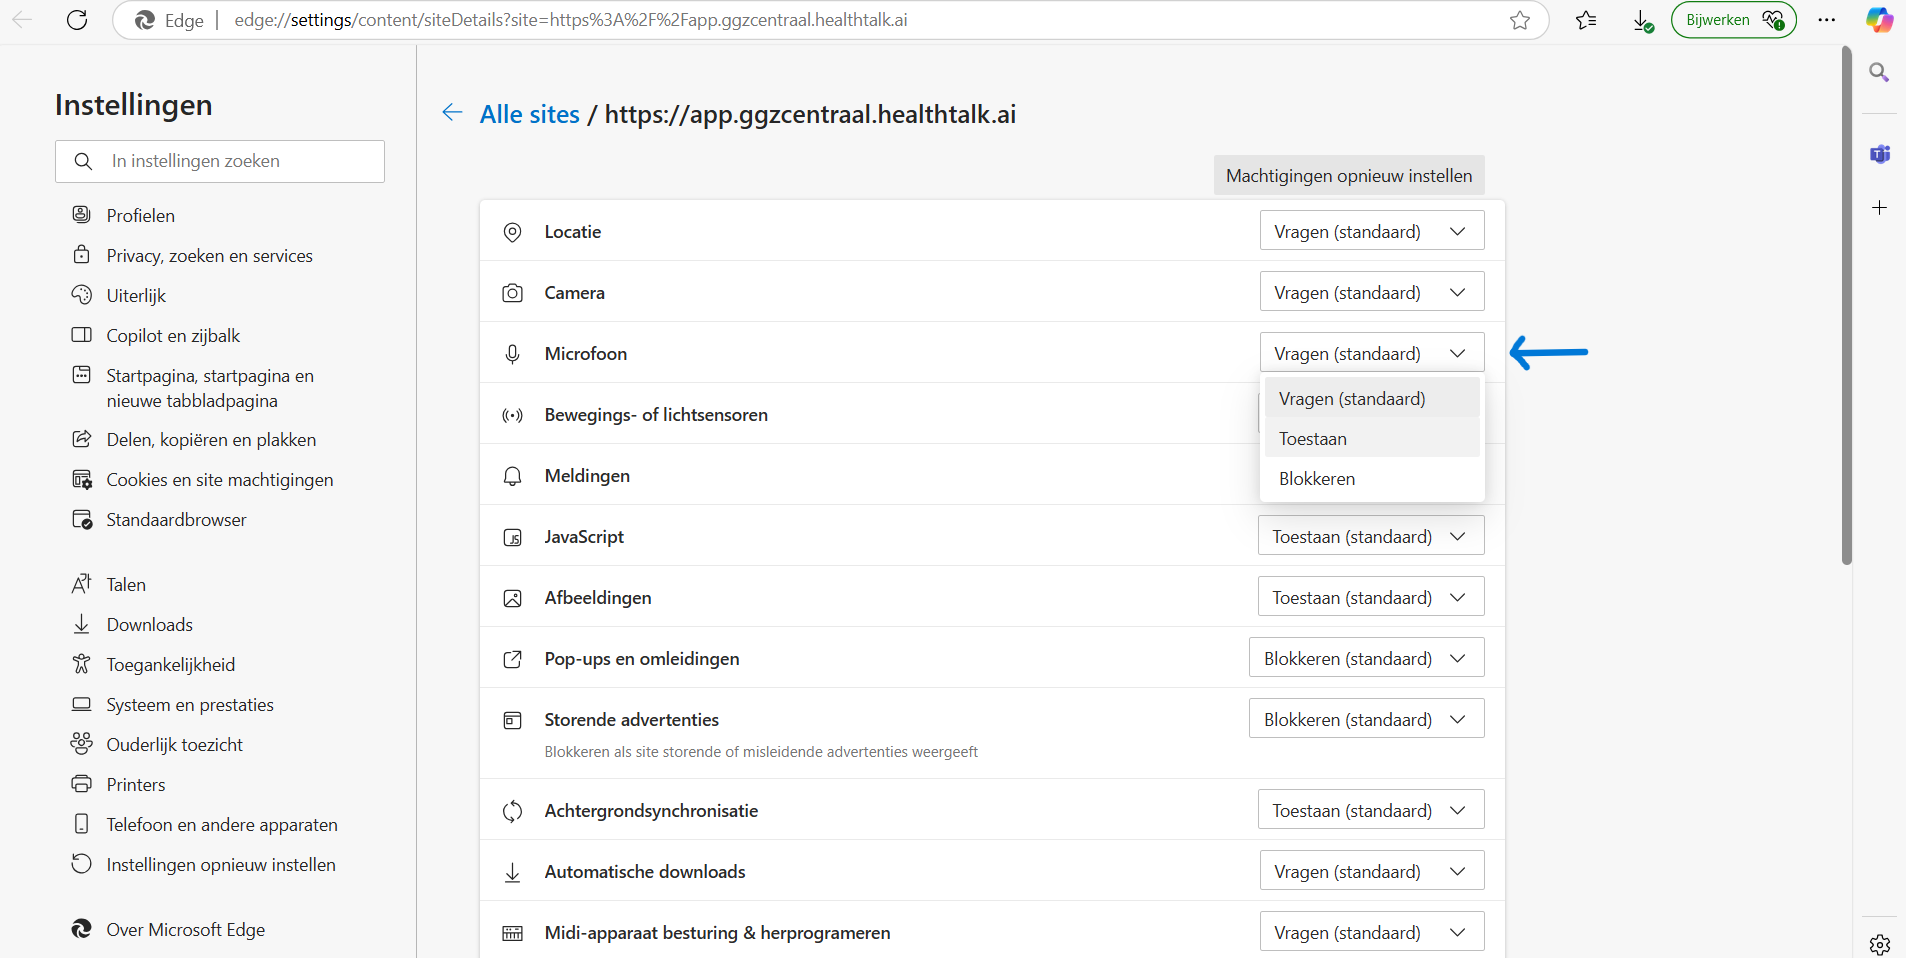Click Machtigingen opnieuw instellen button
The image size is (1906, 958).
[1348, 176]
